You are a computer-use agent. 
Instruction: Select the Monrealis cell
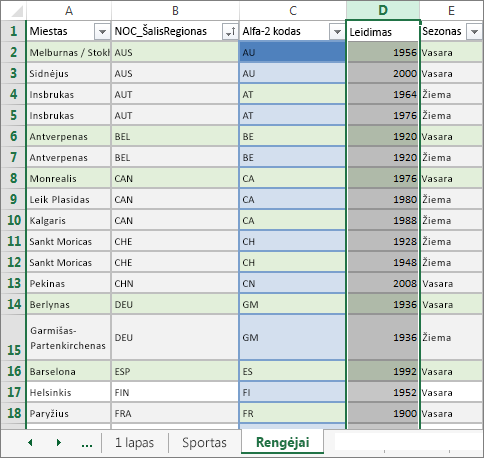click(x=69, y=178)
